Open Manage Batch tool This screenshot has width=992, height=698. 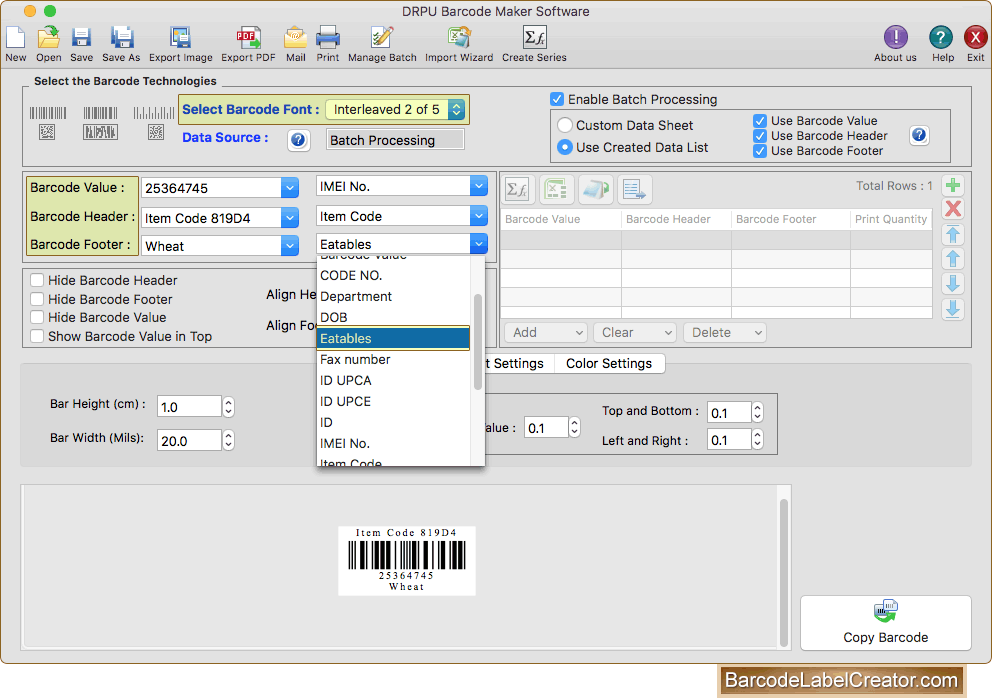pos(382,37)
